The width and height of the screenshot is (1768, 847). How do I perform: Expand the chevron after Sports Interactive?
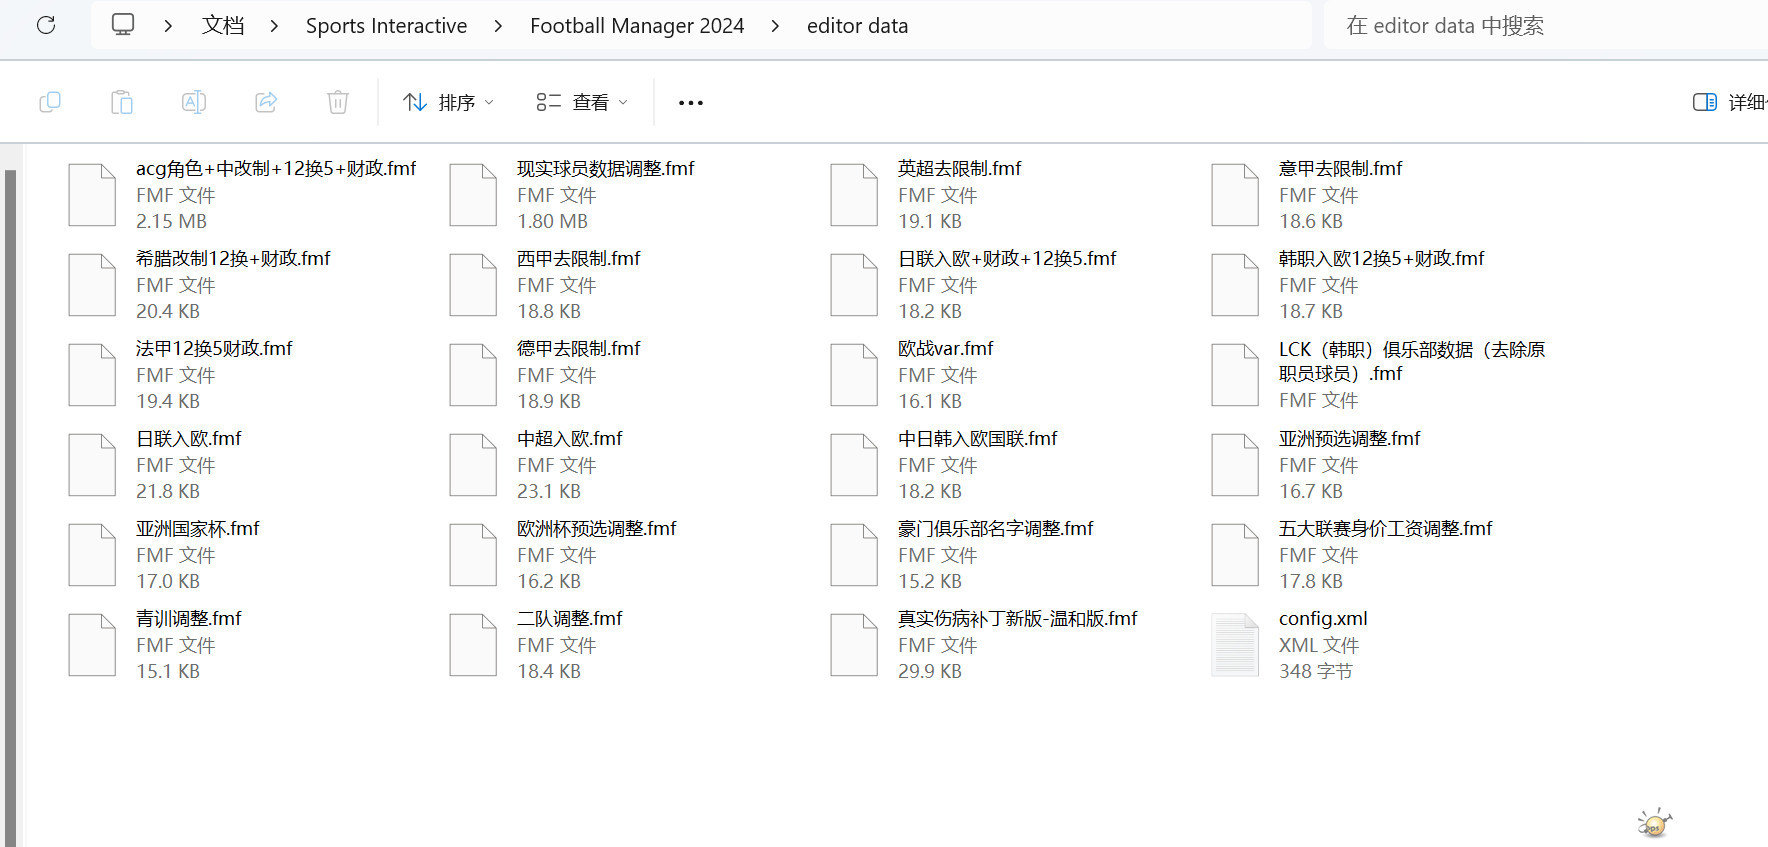point(498,26)
